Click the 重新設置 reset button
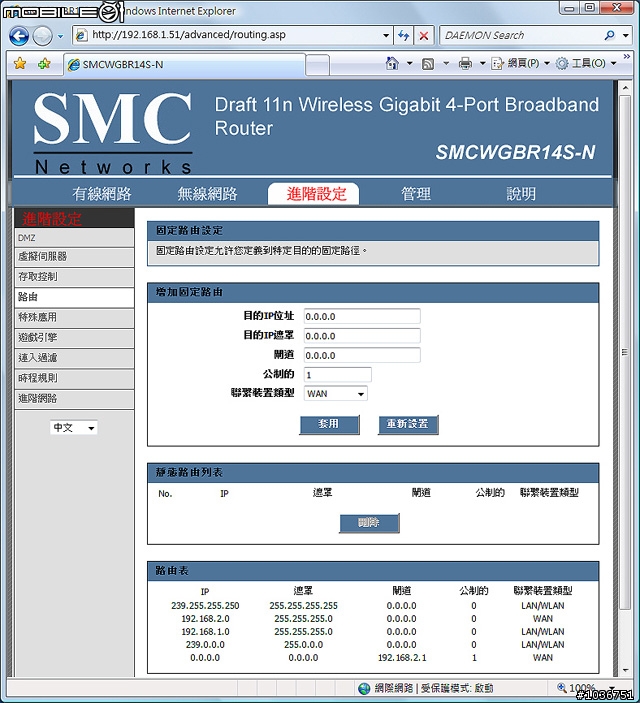Image resolution: width=640 pixels, height=703 pixels. coord(408,424)
